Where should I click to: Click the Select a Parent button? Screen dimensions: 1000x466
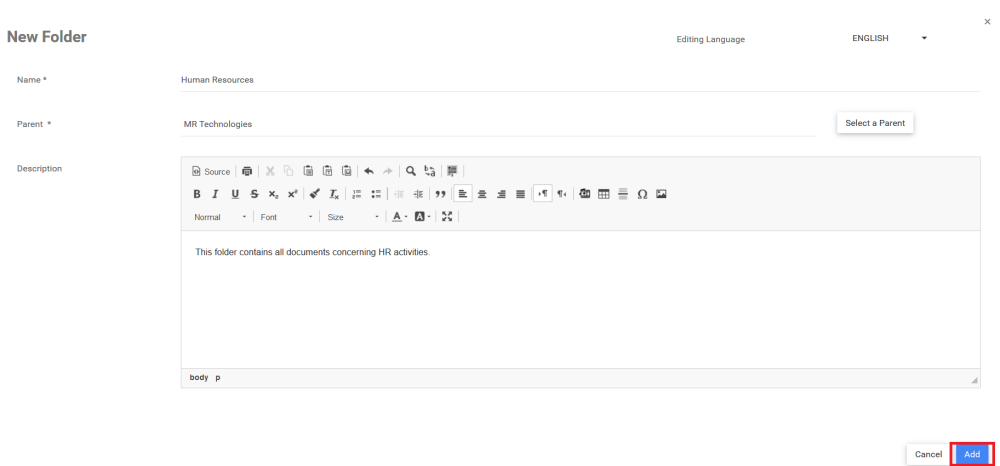coord(875,123)
